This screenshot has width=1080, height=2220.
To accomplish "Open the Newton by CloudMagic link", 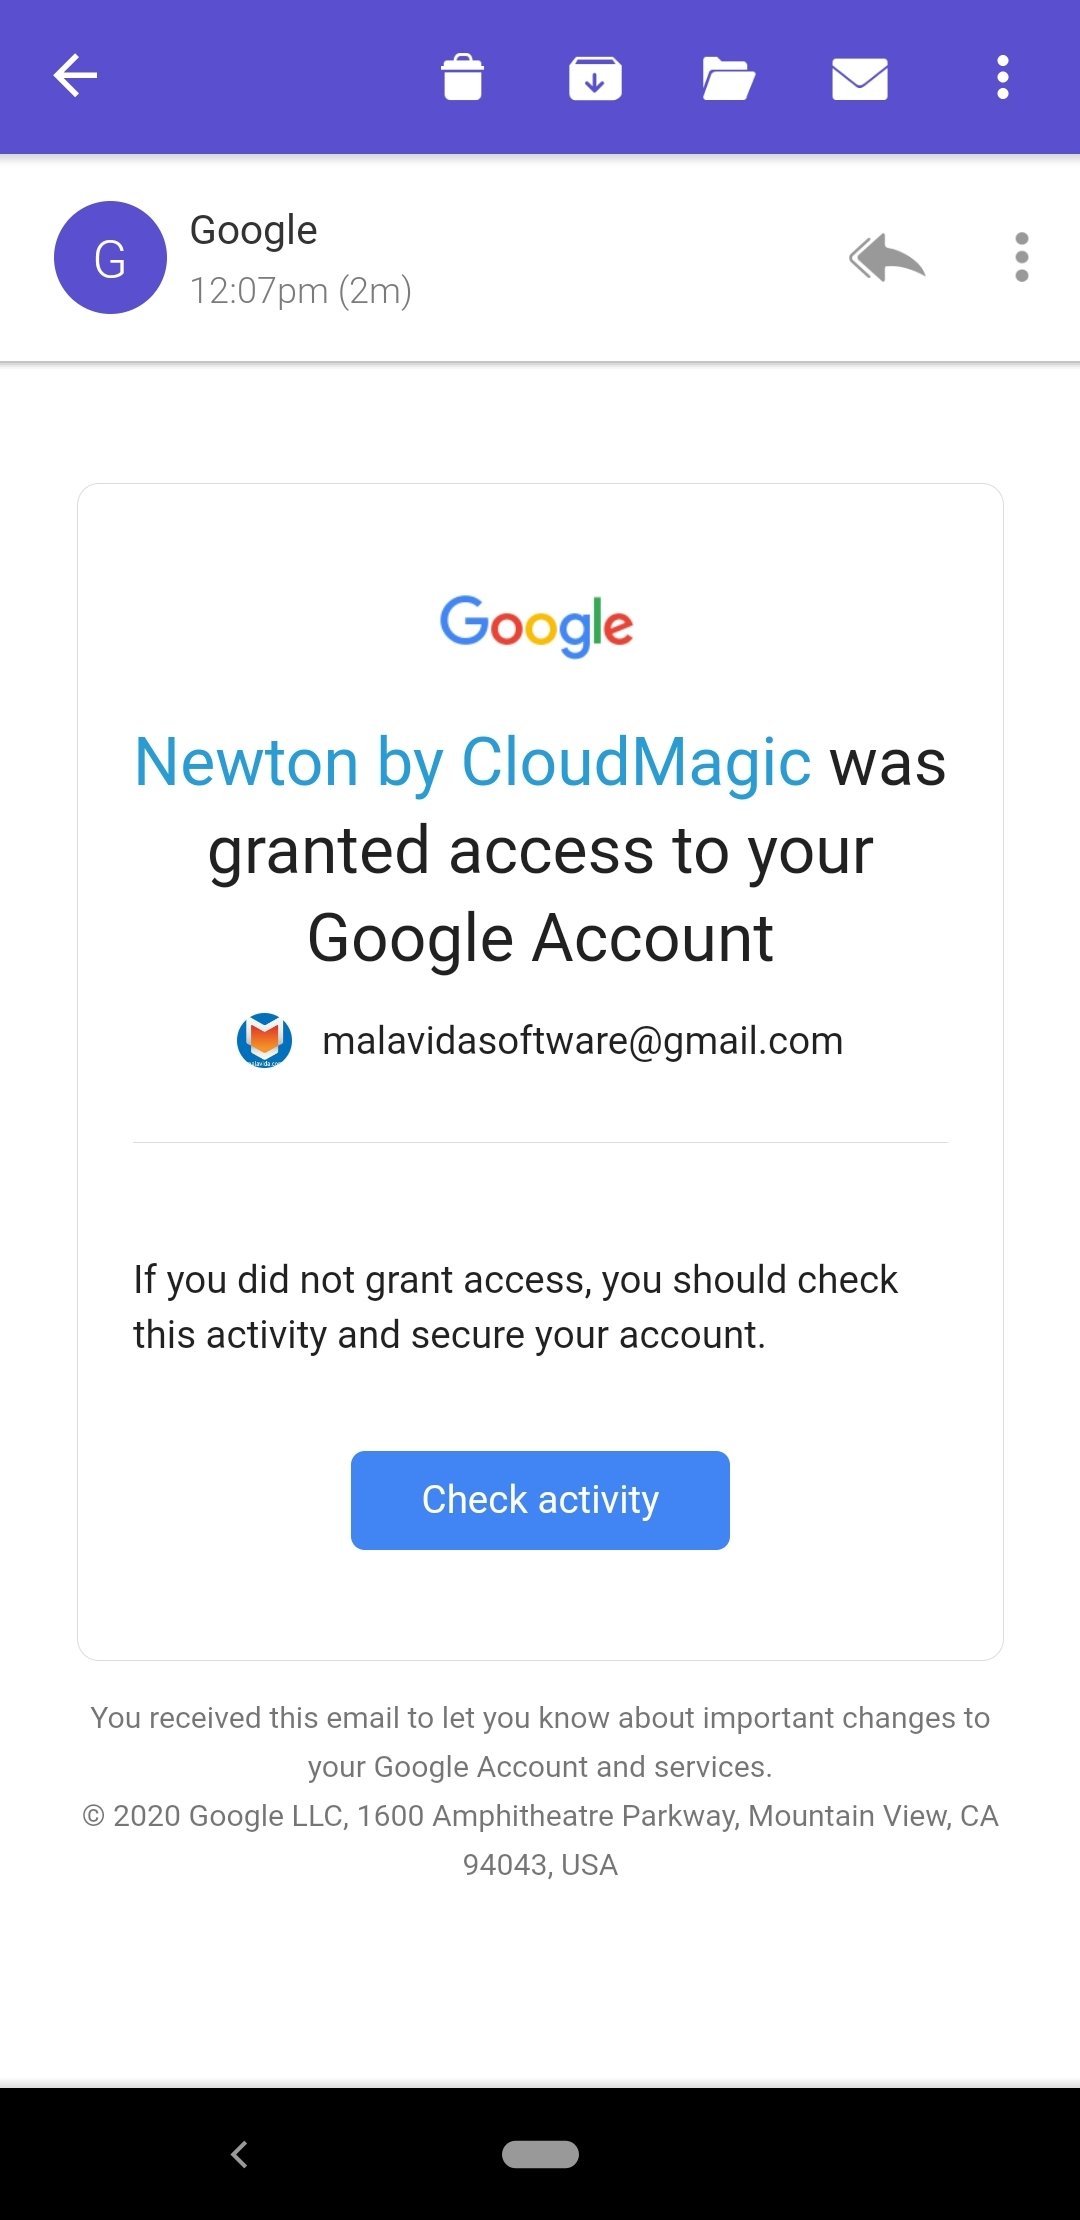I will [472, 763].
